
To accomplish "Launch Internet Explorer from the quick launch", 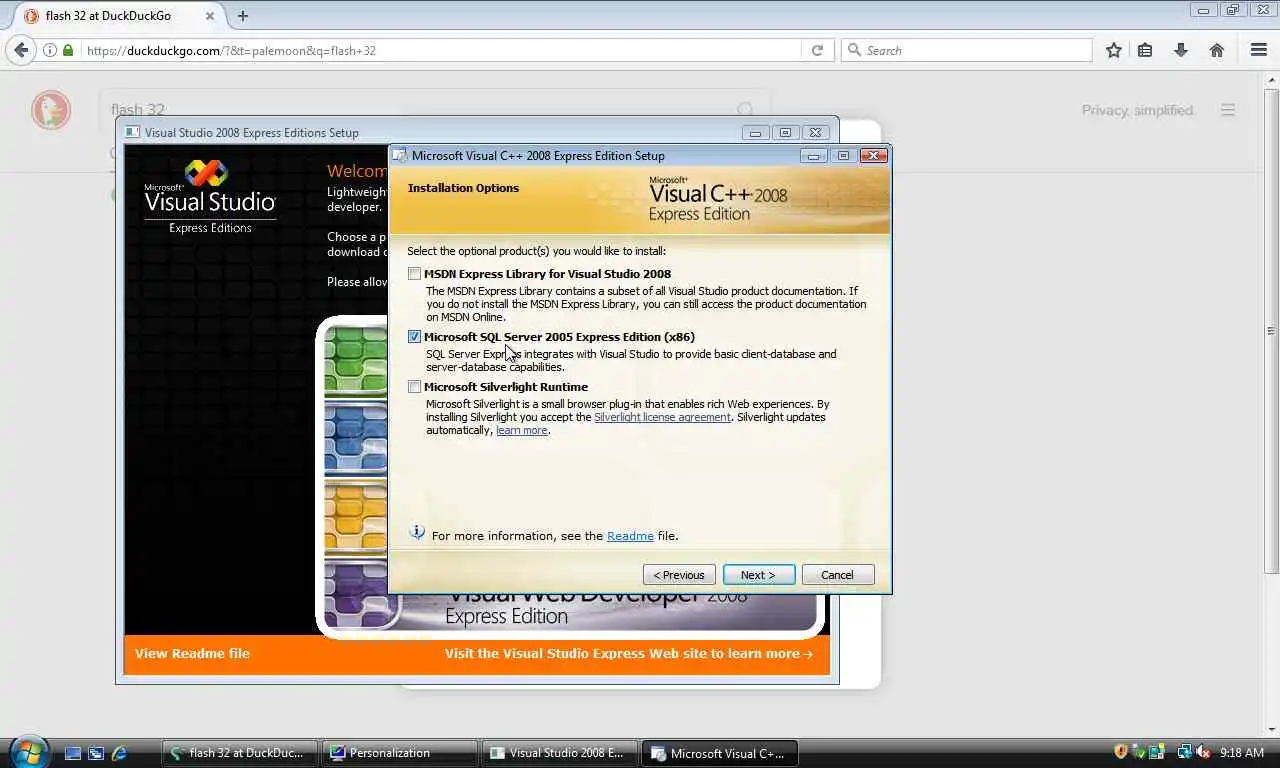I will point(119,753).
